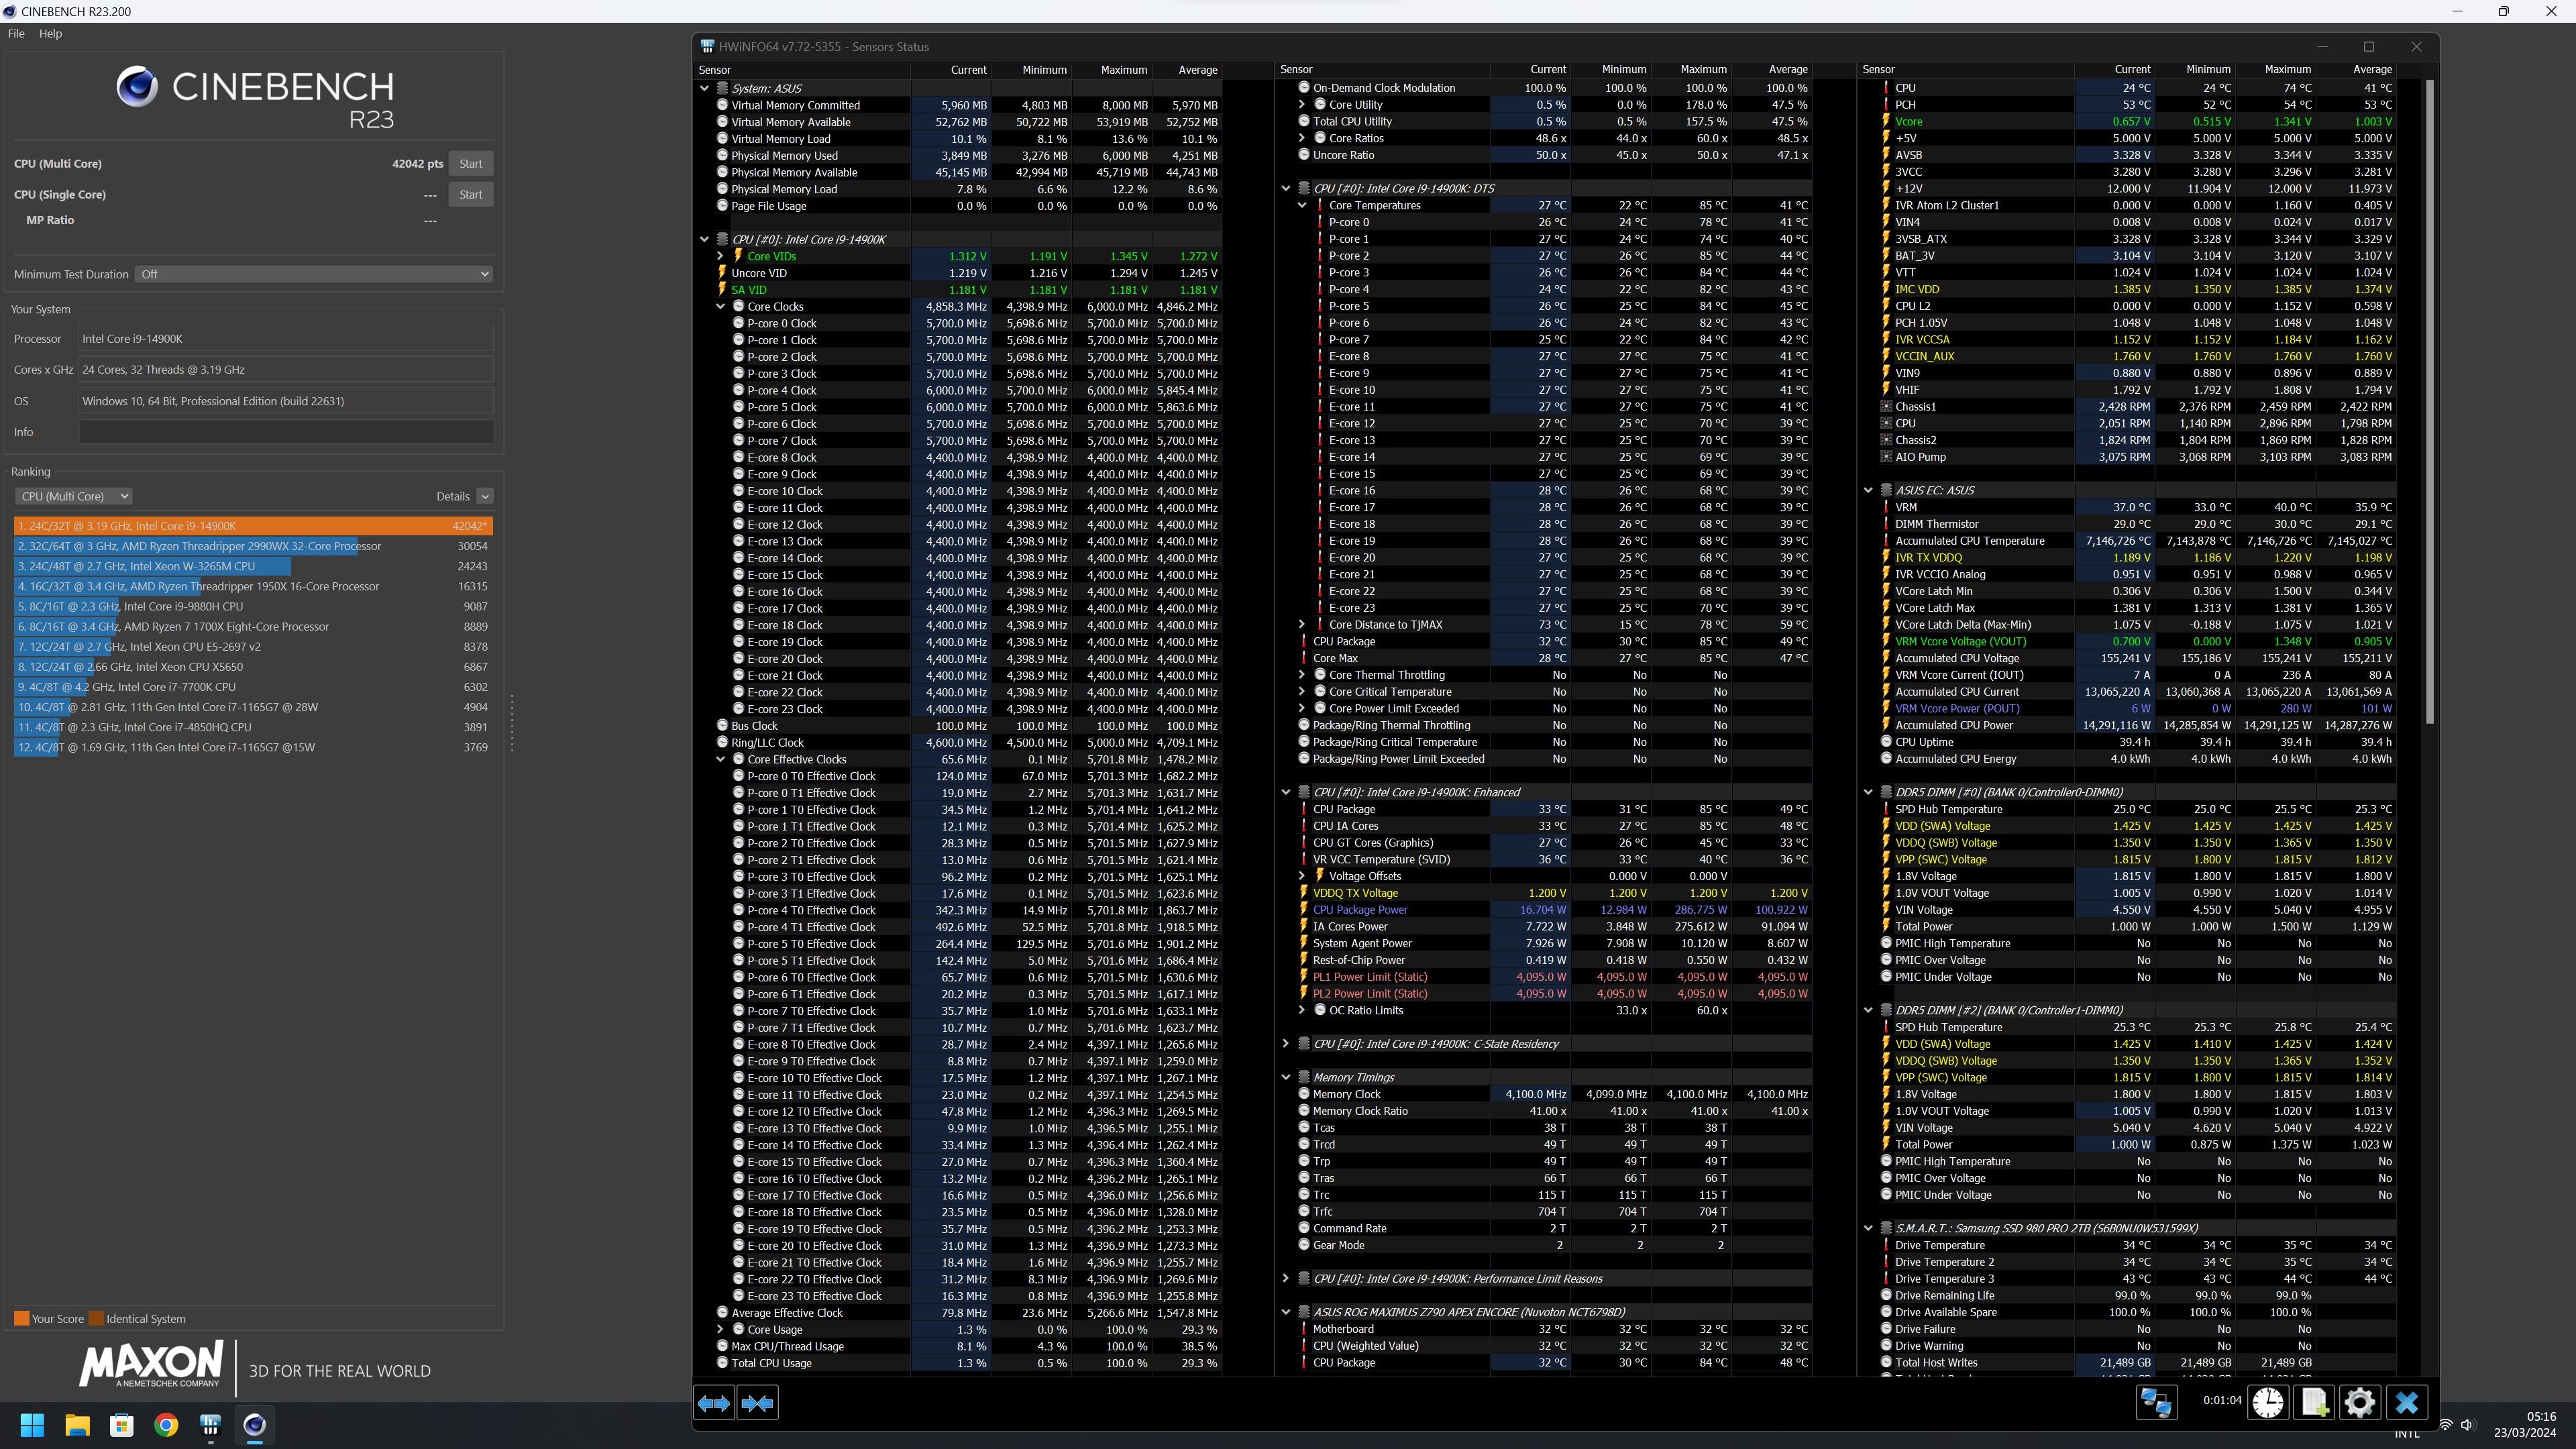Click clock icon of Bus Clock row
Image resolution: width=2576 pixels, height=1449 pixels.
pos(722,726)
